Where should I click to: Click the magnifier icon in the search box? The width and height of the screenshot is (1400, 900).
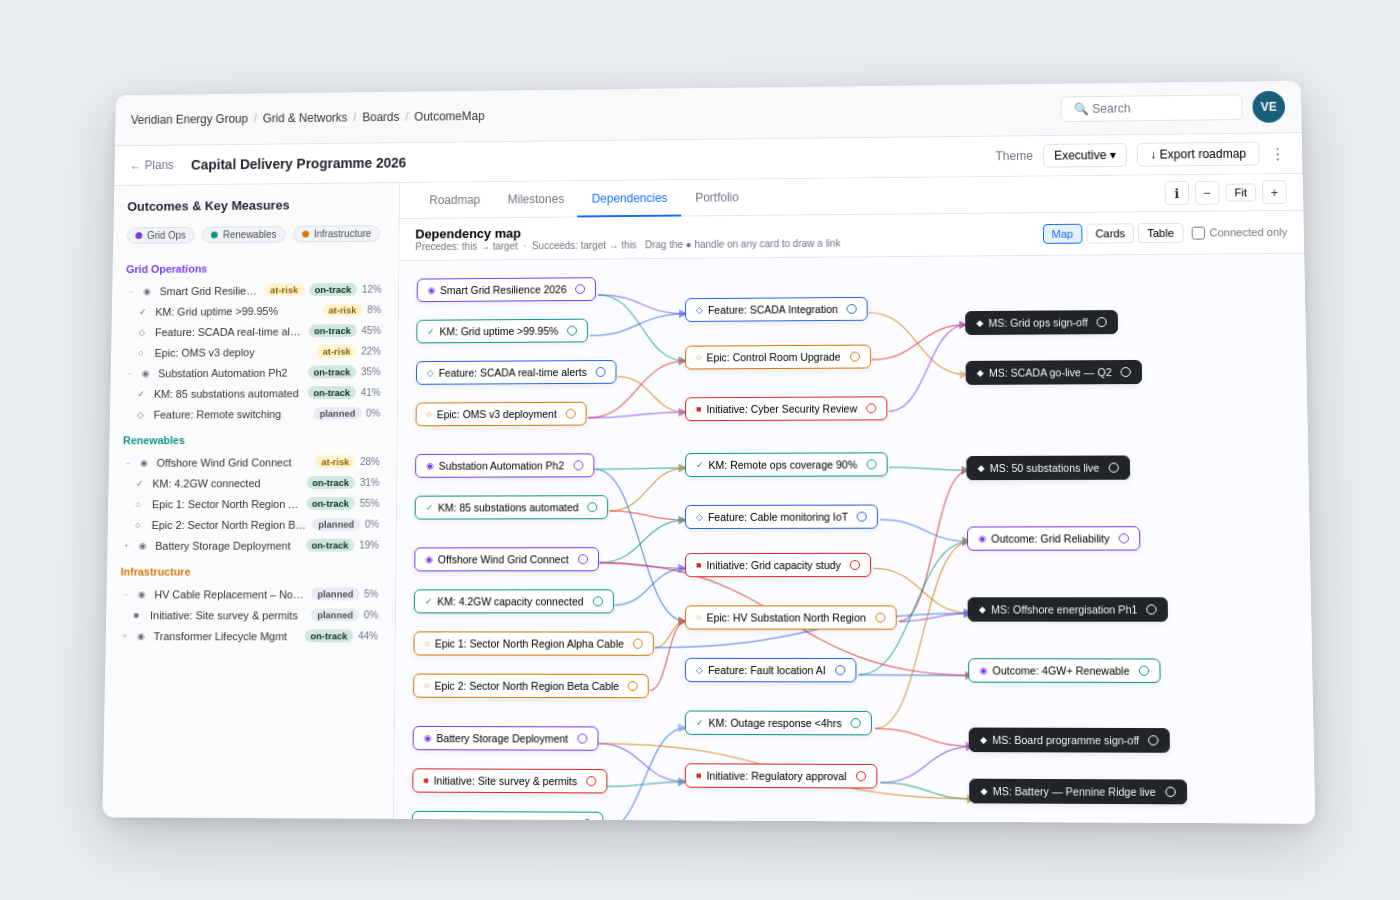1080,108
